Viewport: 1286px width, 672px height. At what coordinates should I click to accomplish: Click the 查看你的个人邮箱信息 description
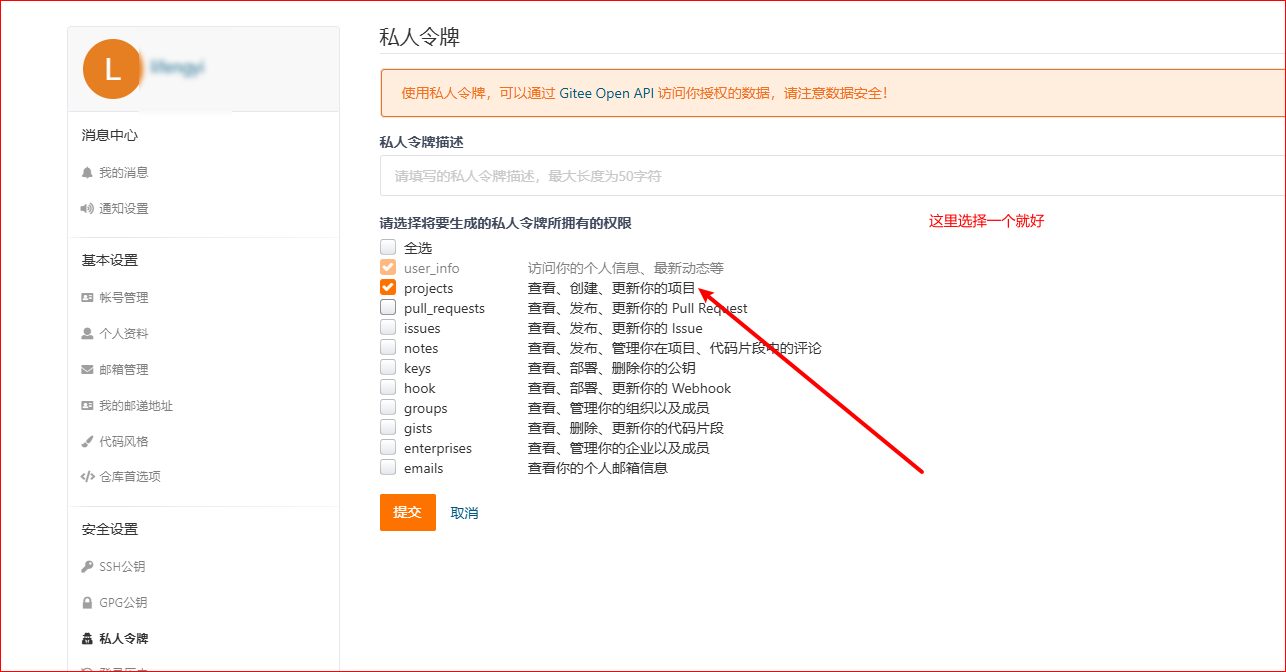tap(597, 468)
